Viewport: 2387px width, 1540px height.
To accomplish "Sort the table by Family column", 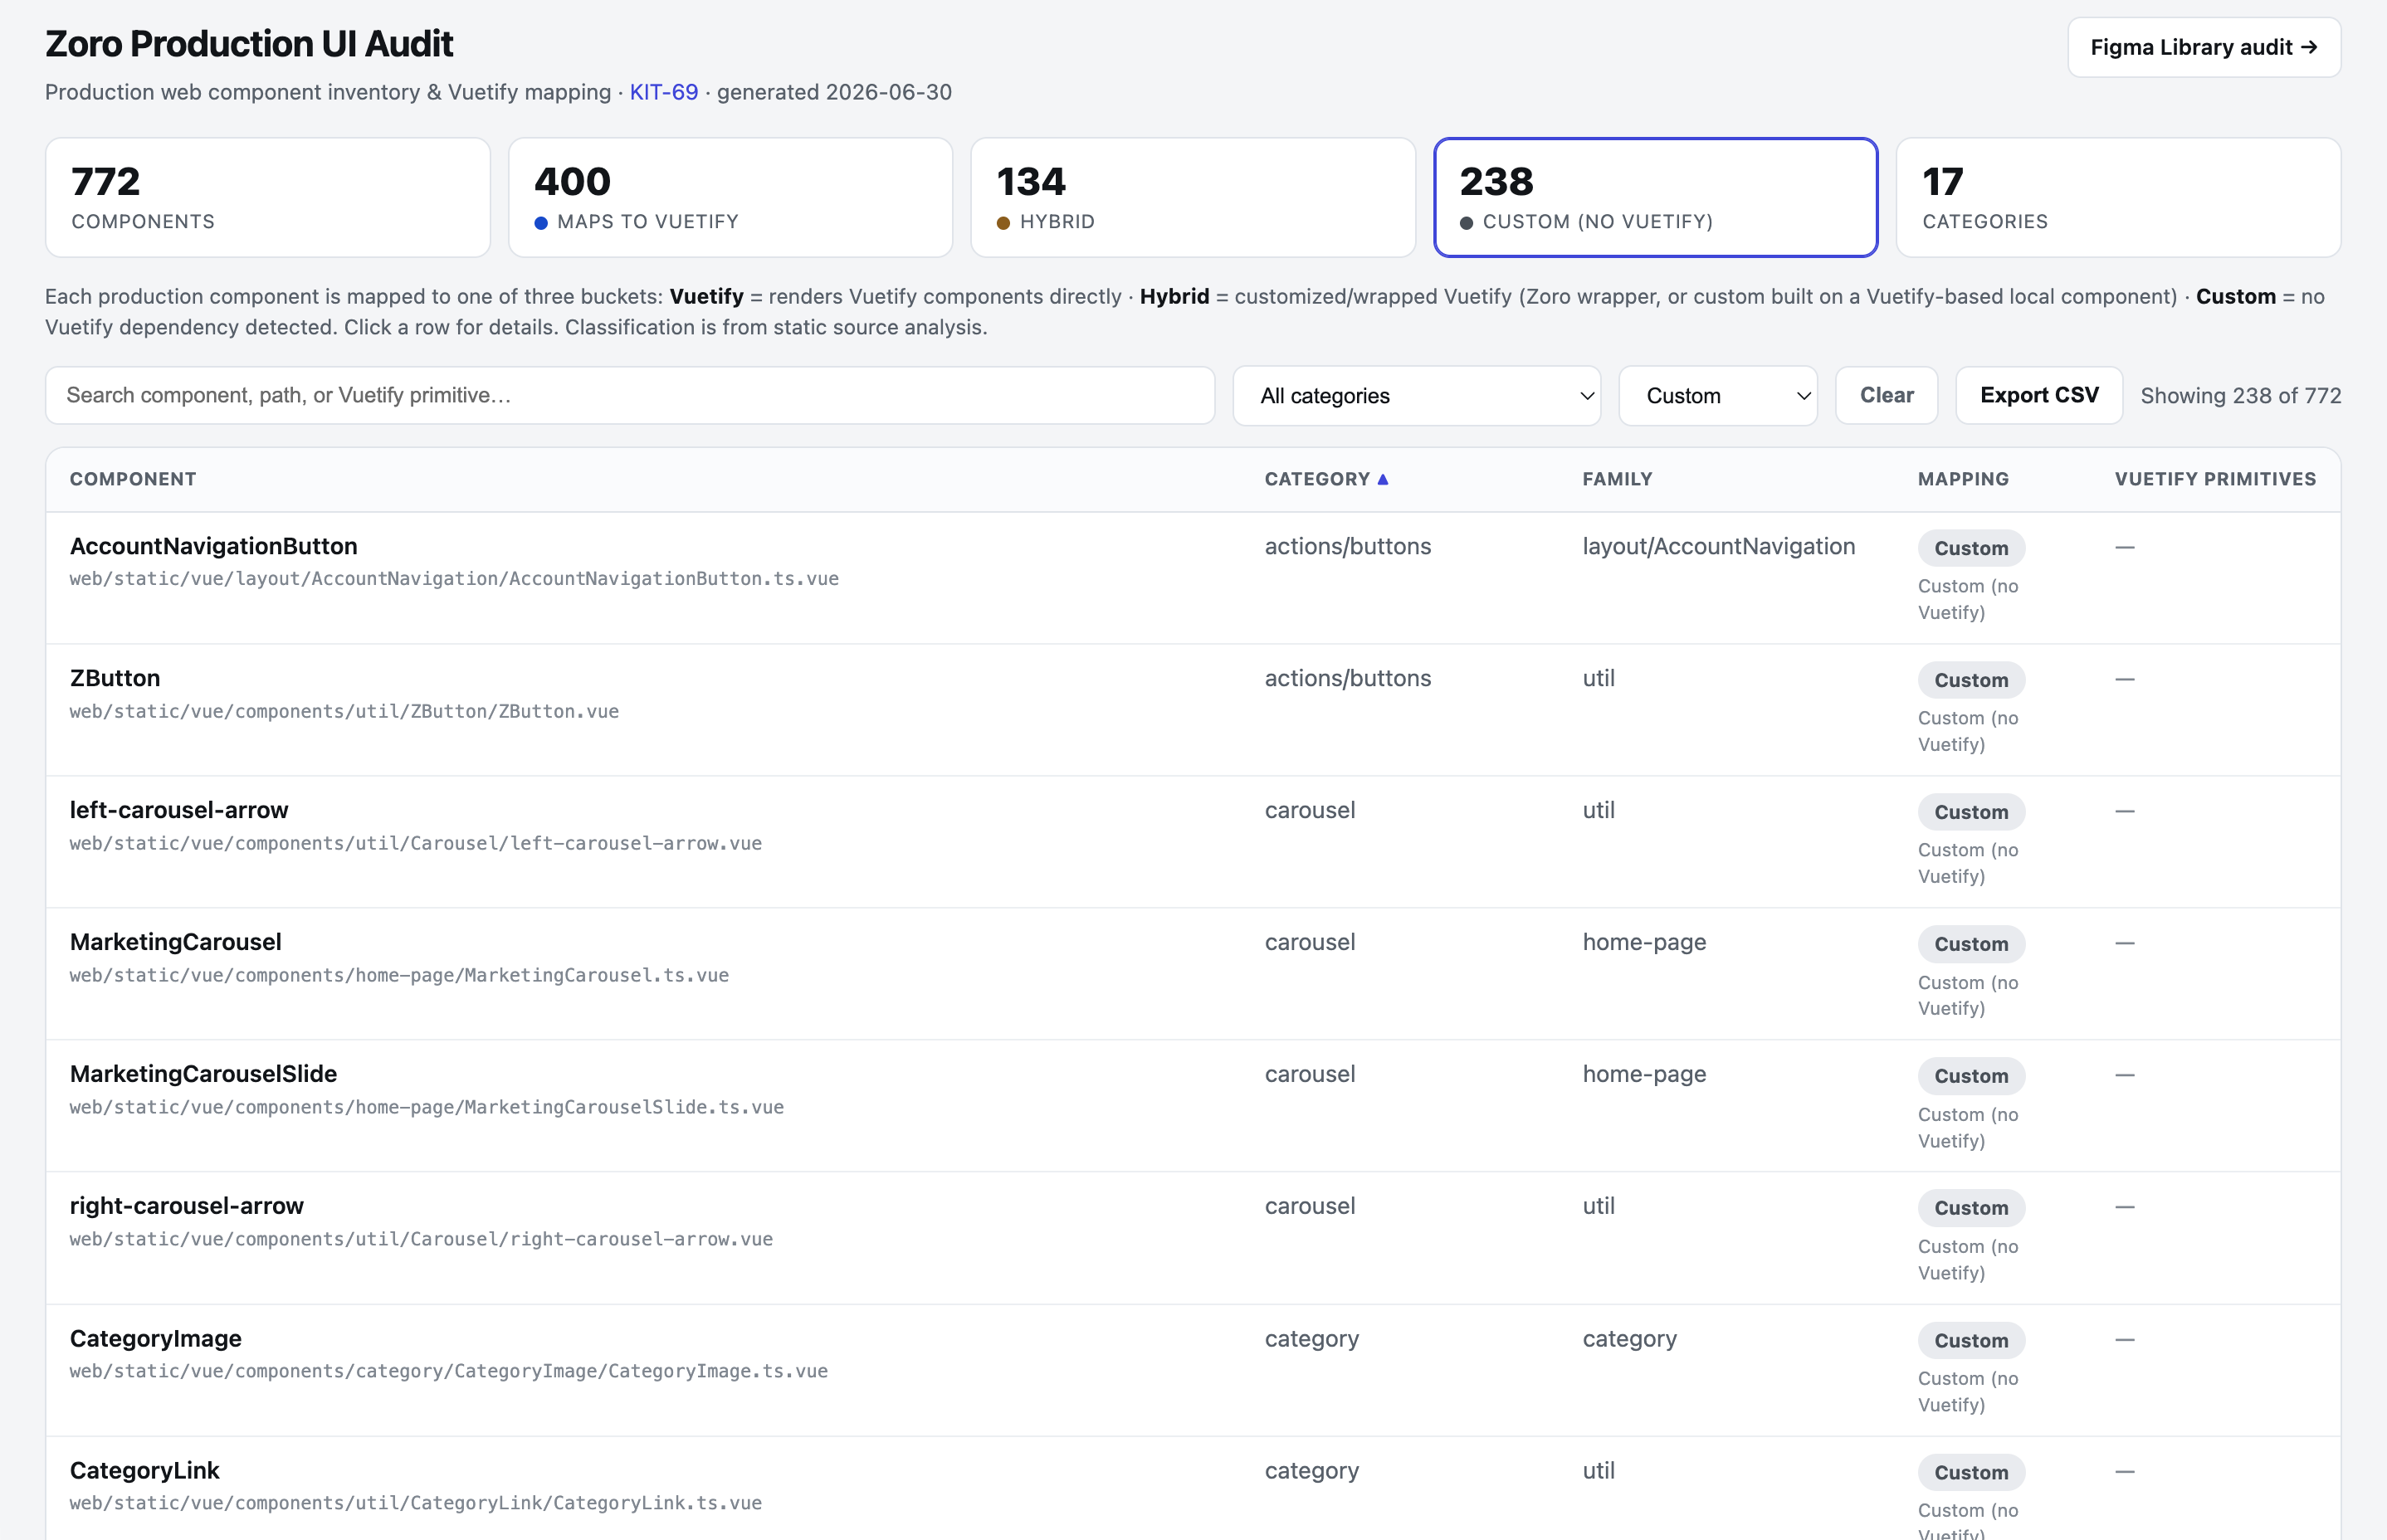I will 1617,479.
